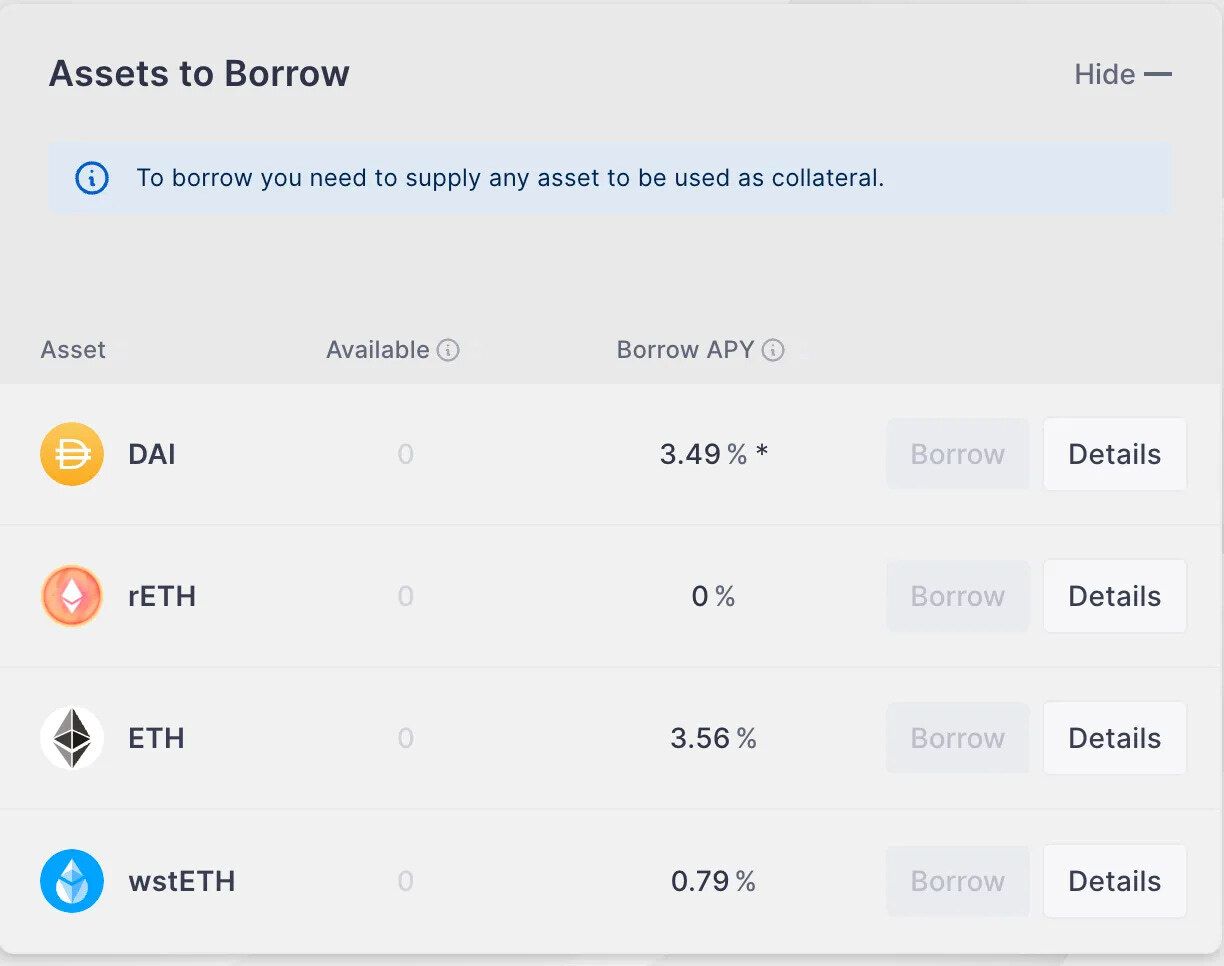The height and width of the screenshot is (966, 1224).
Task: Click the Available column header label
Action: 377,350
